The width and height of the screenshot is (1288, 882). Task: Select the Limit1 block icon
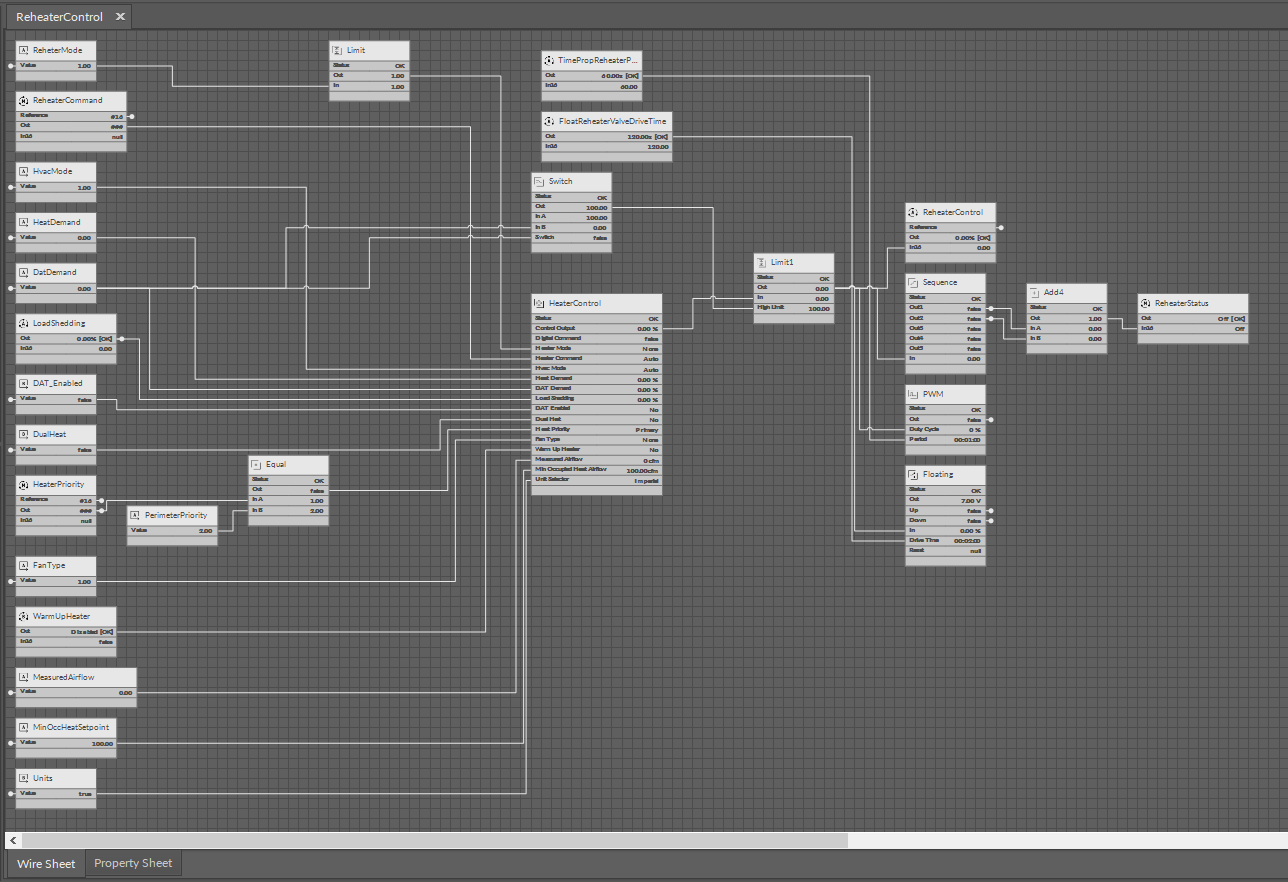point(762,262)
